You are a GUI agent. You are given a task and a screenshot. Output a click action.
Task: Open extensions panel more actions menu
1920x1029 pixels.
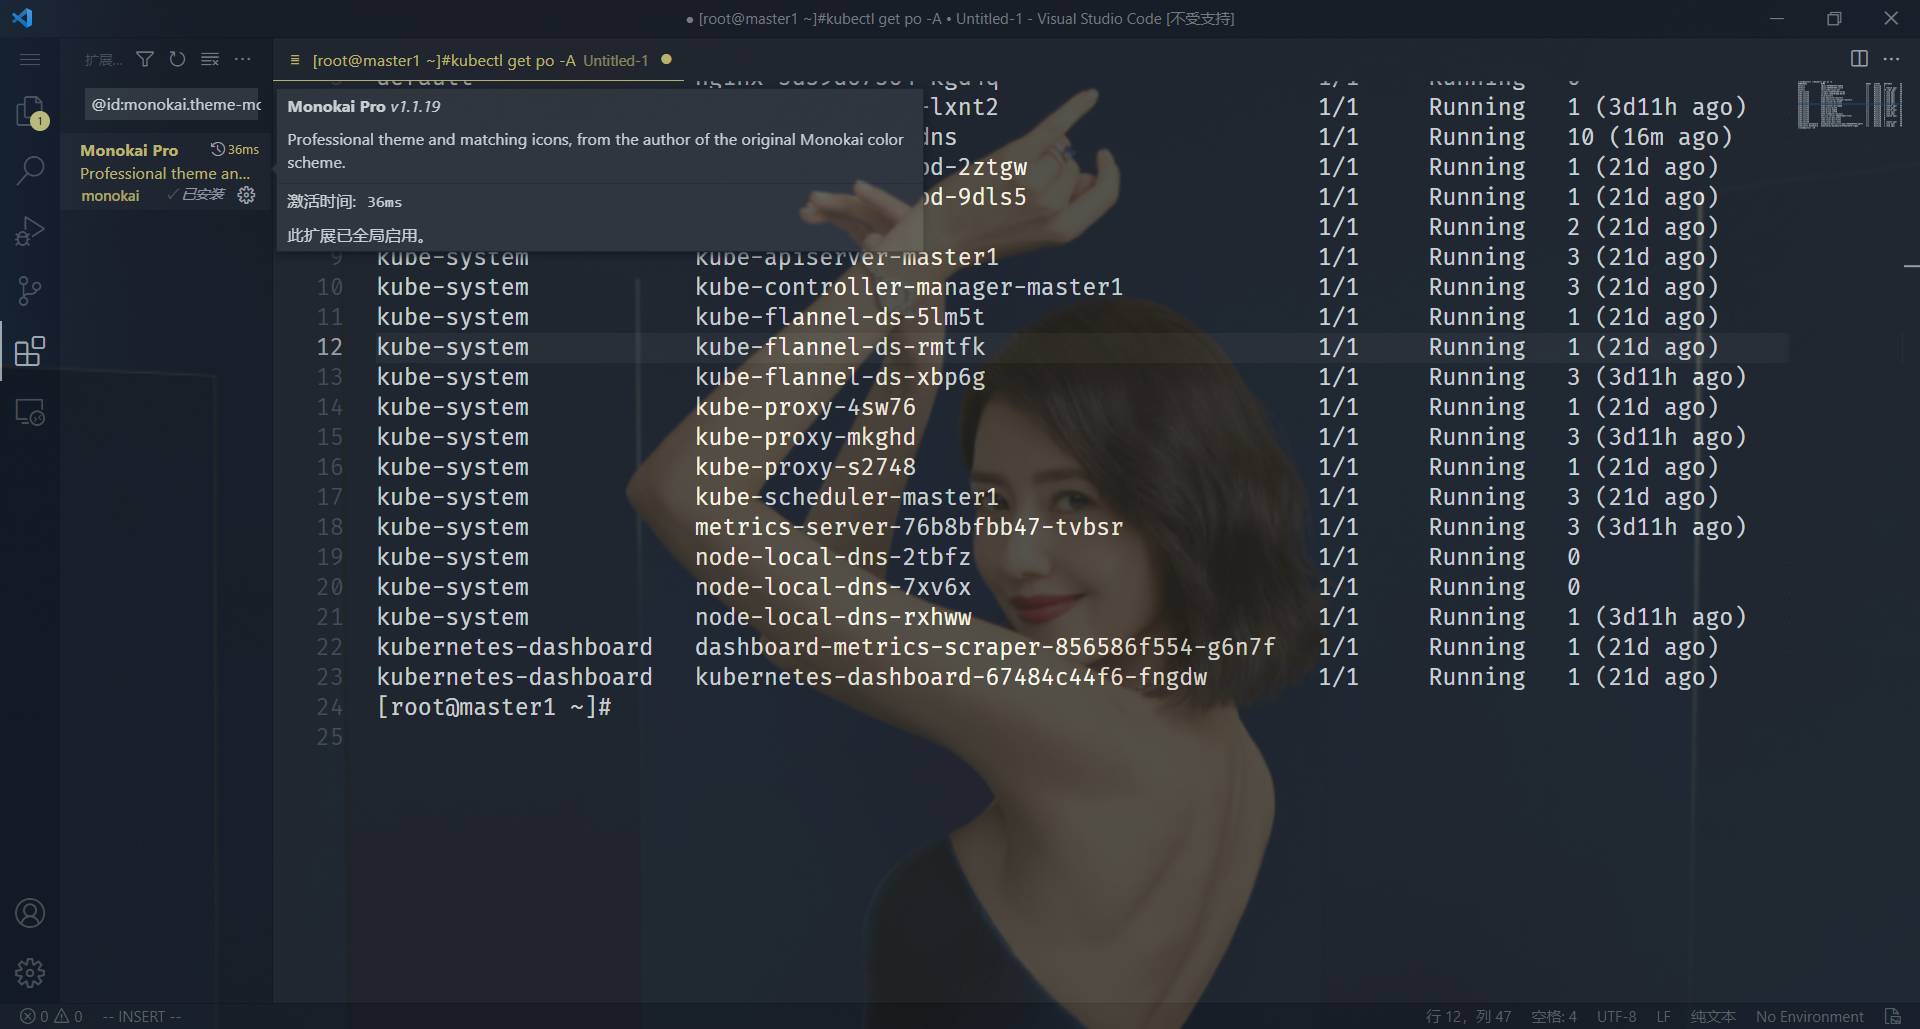pos(243,60)
